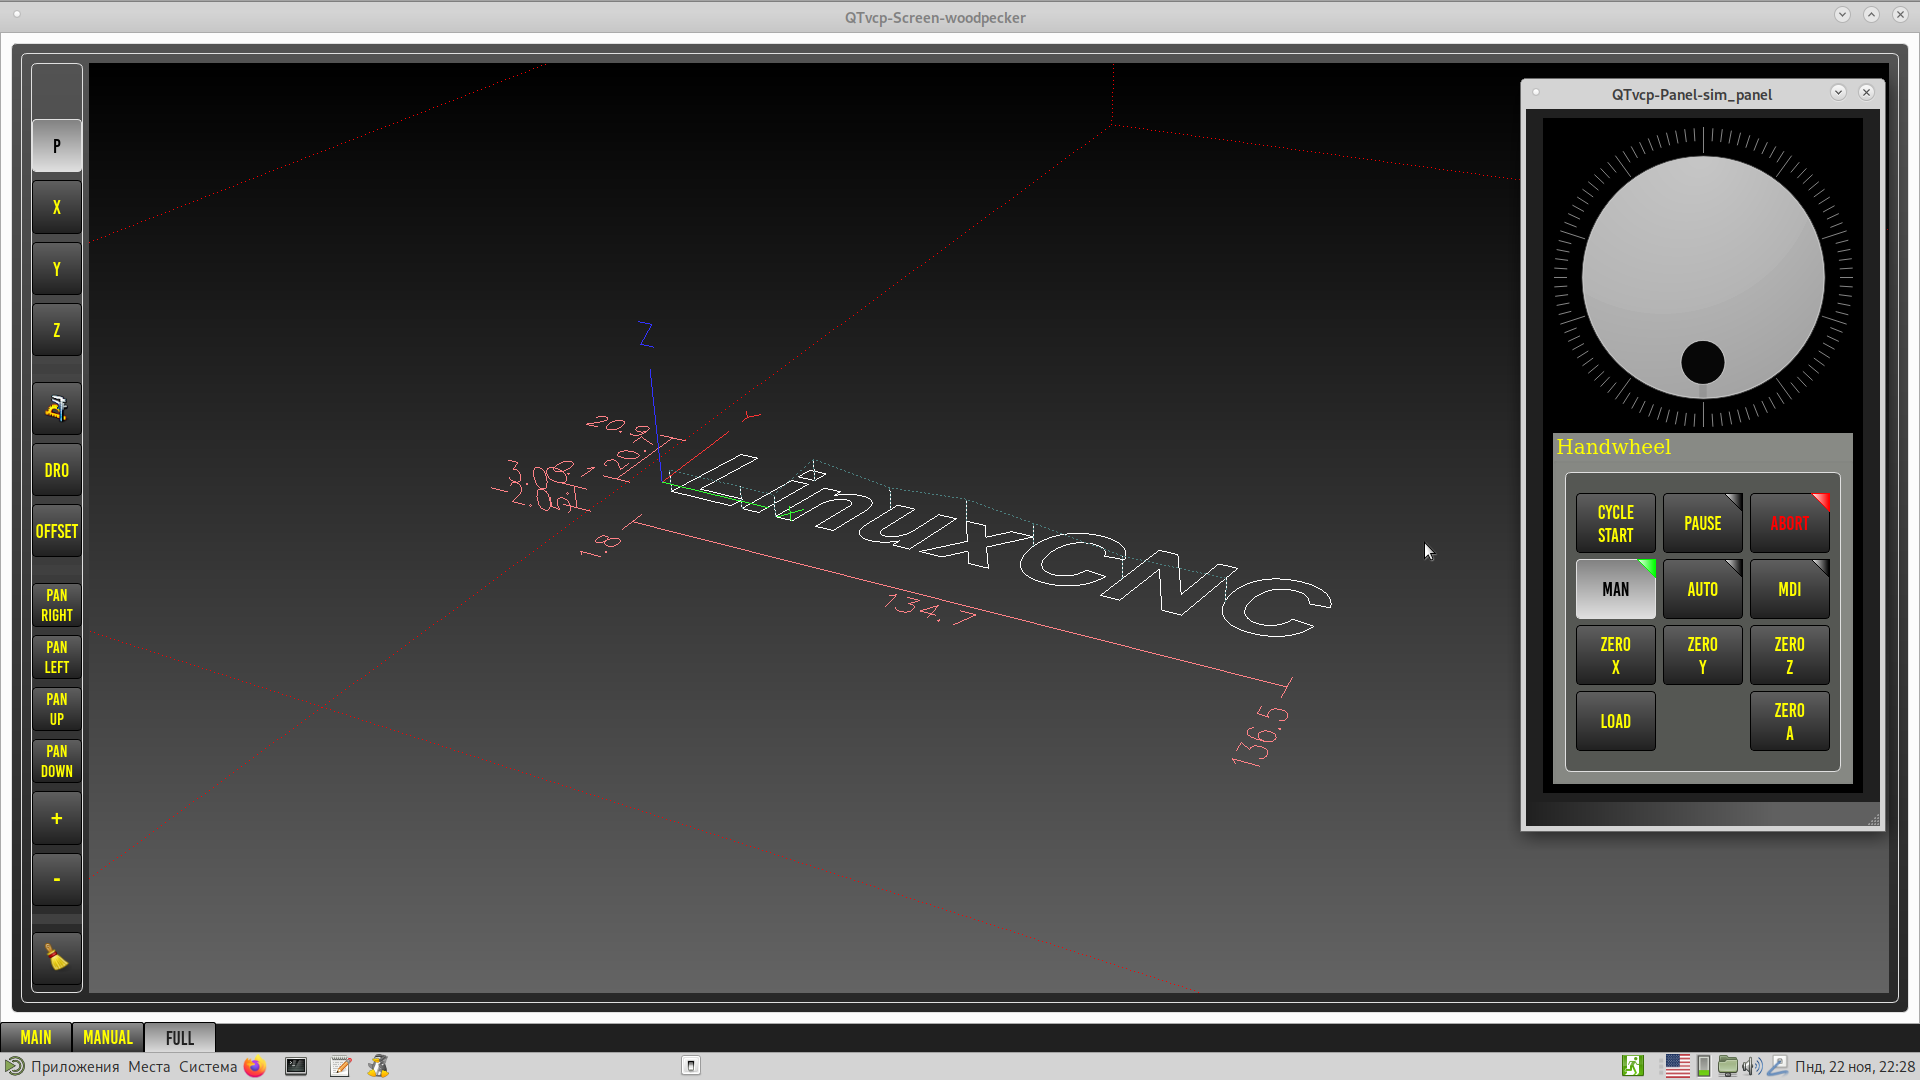The height and width of the screenshot is (1080, 1920).
Task: Click the PAN UP button
Action: (57, 709)
